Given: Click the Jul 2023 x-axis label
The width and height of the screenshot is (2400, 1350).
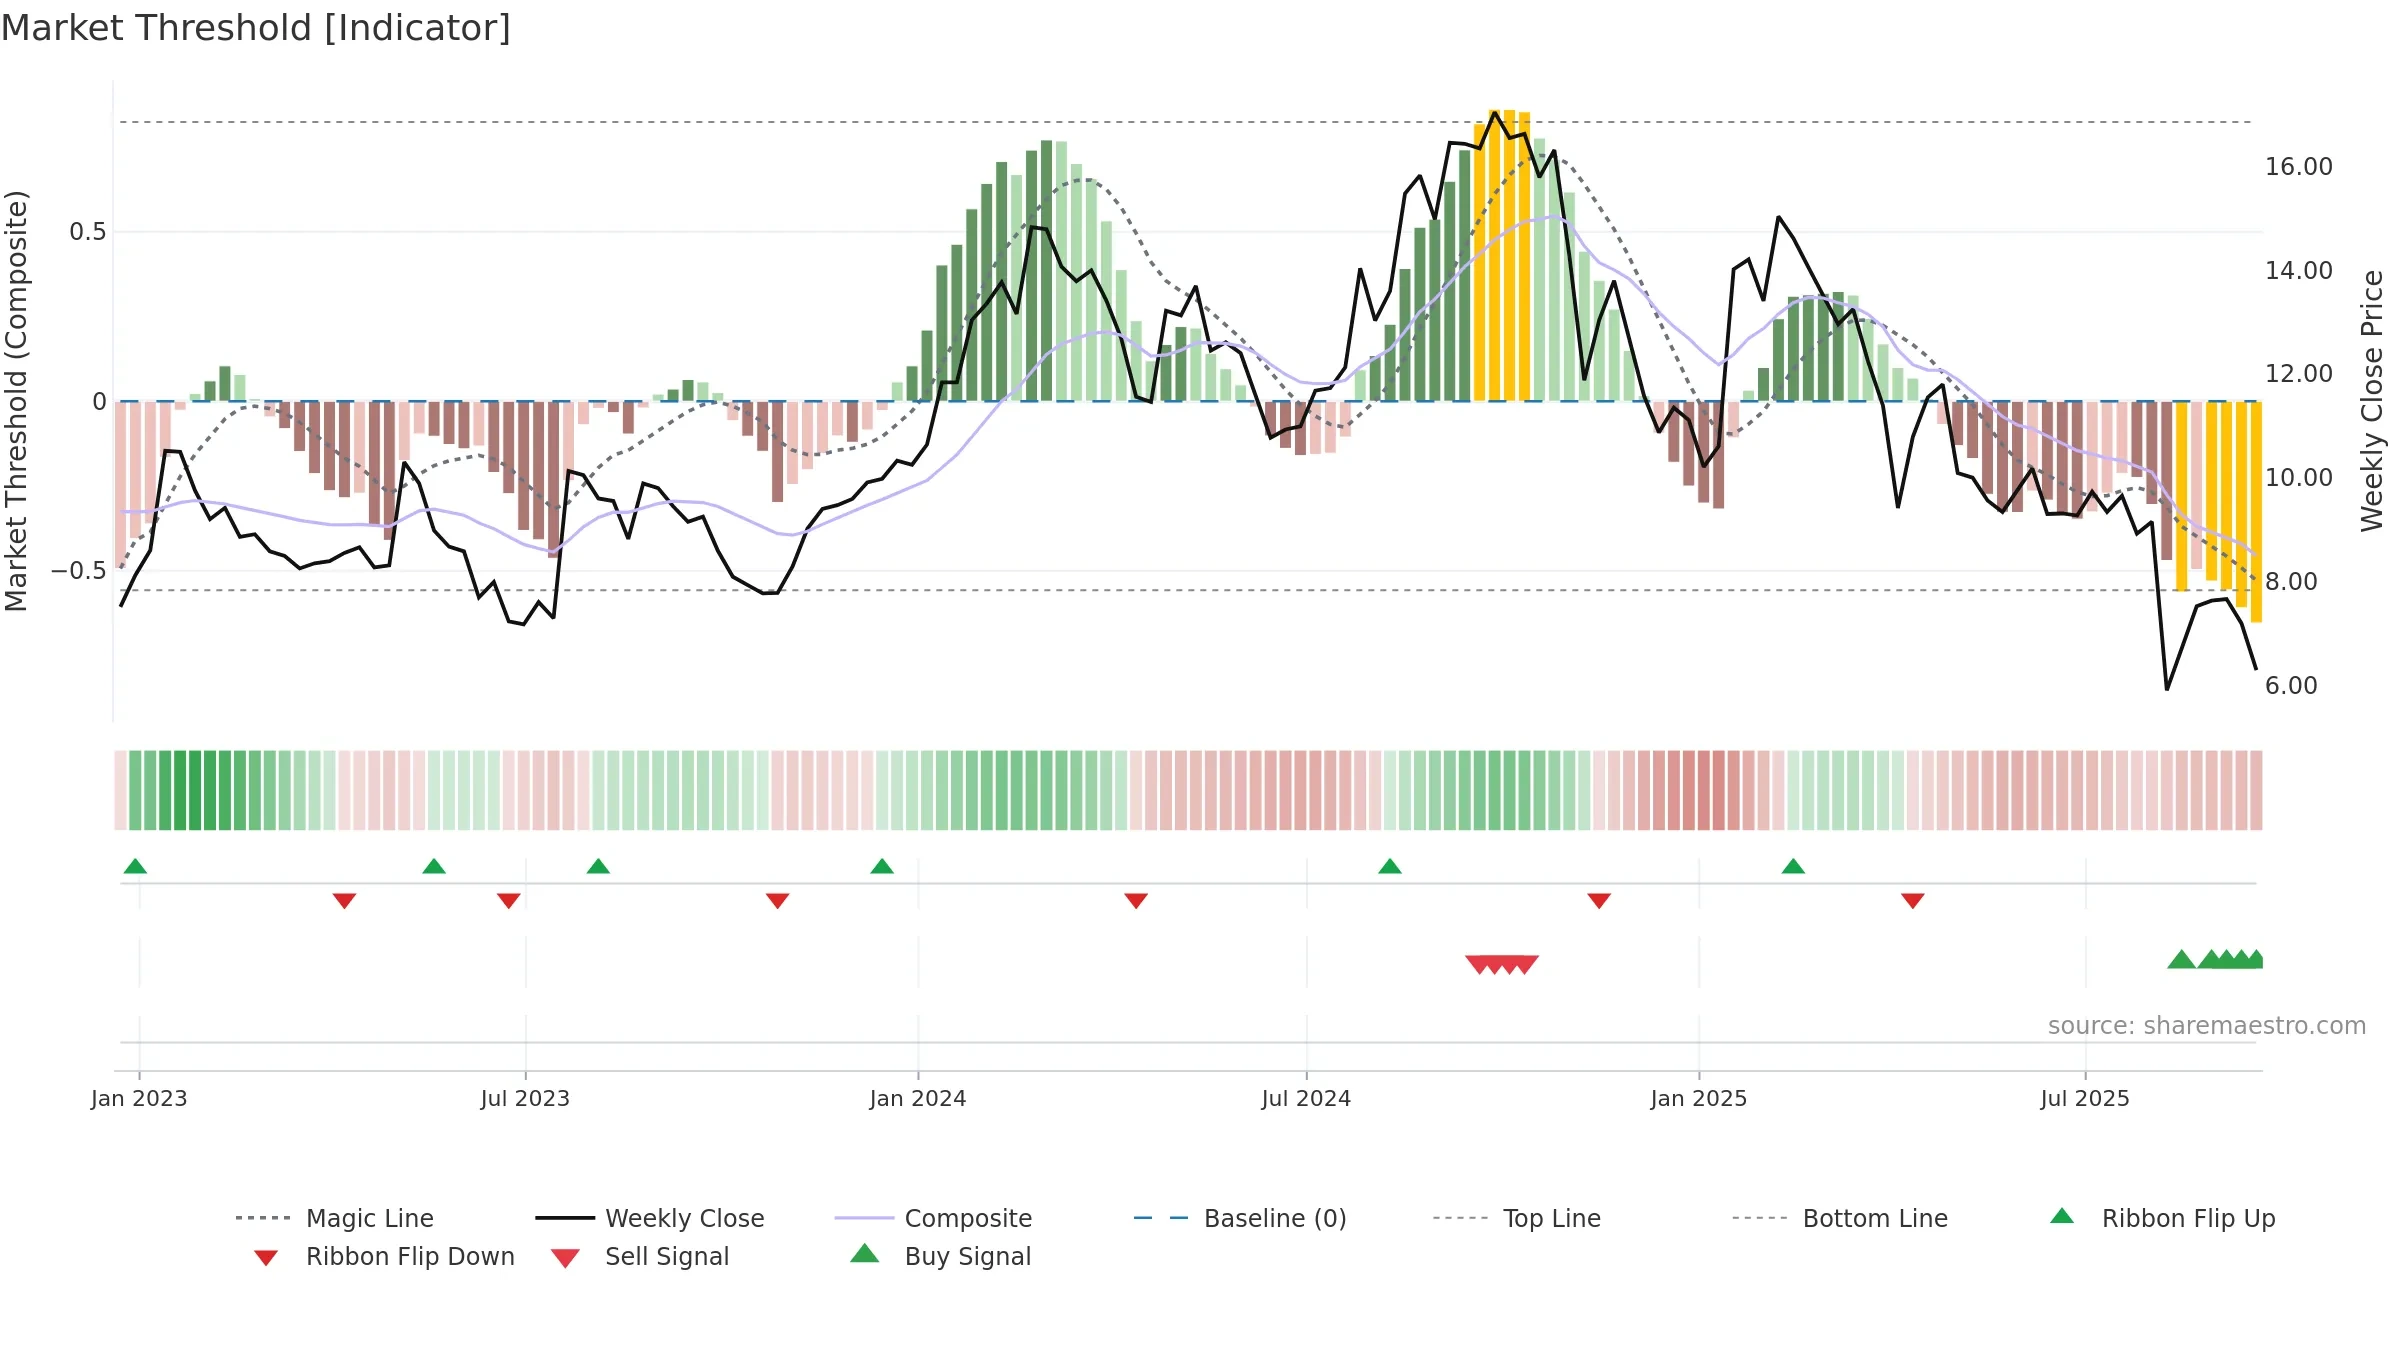Looking at the screenshot, I should [x=525, y=1098].
